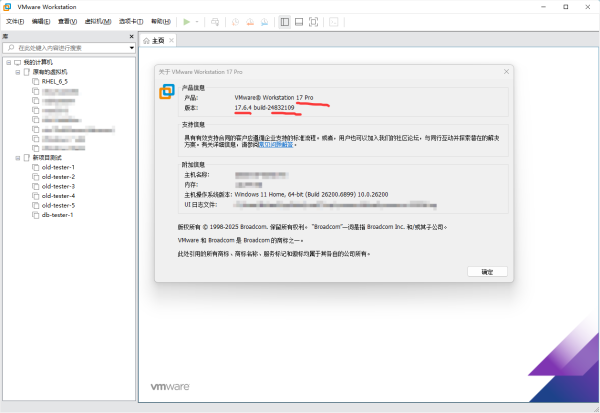Screen dimensions: 600x413
Task: Click the folder icon beside 原有的虚拟机
Action: 27,72
